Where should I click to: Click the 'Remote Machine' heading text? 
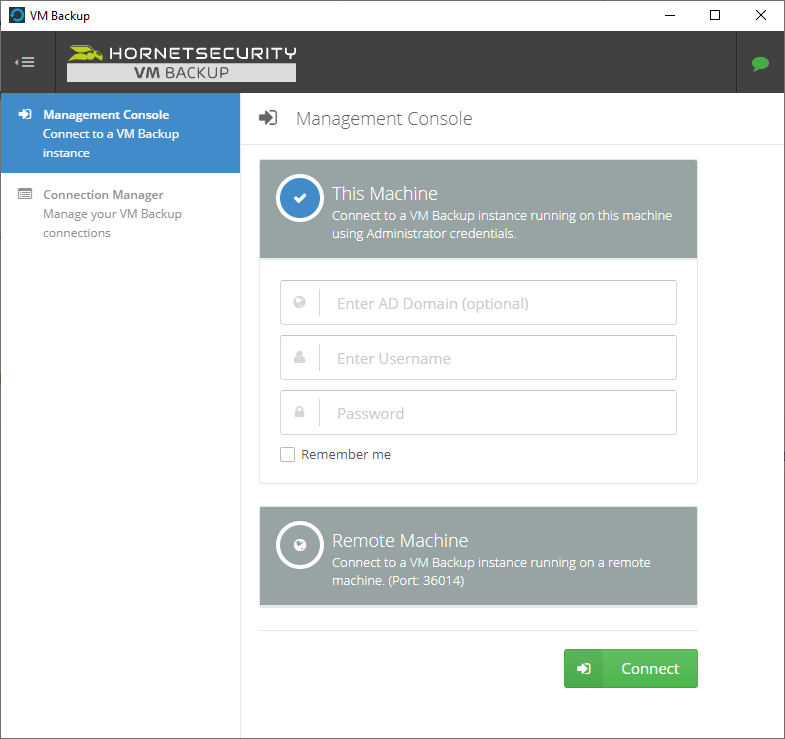point(400,541)
